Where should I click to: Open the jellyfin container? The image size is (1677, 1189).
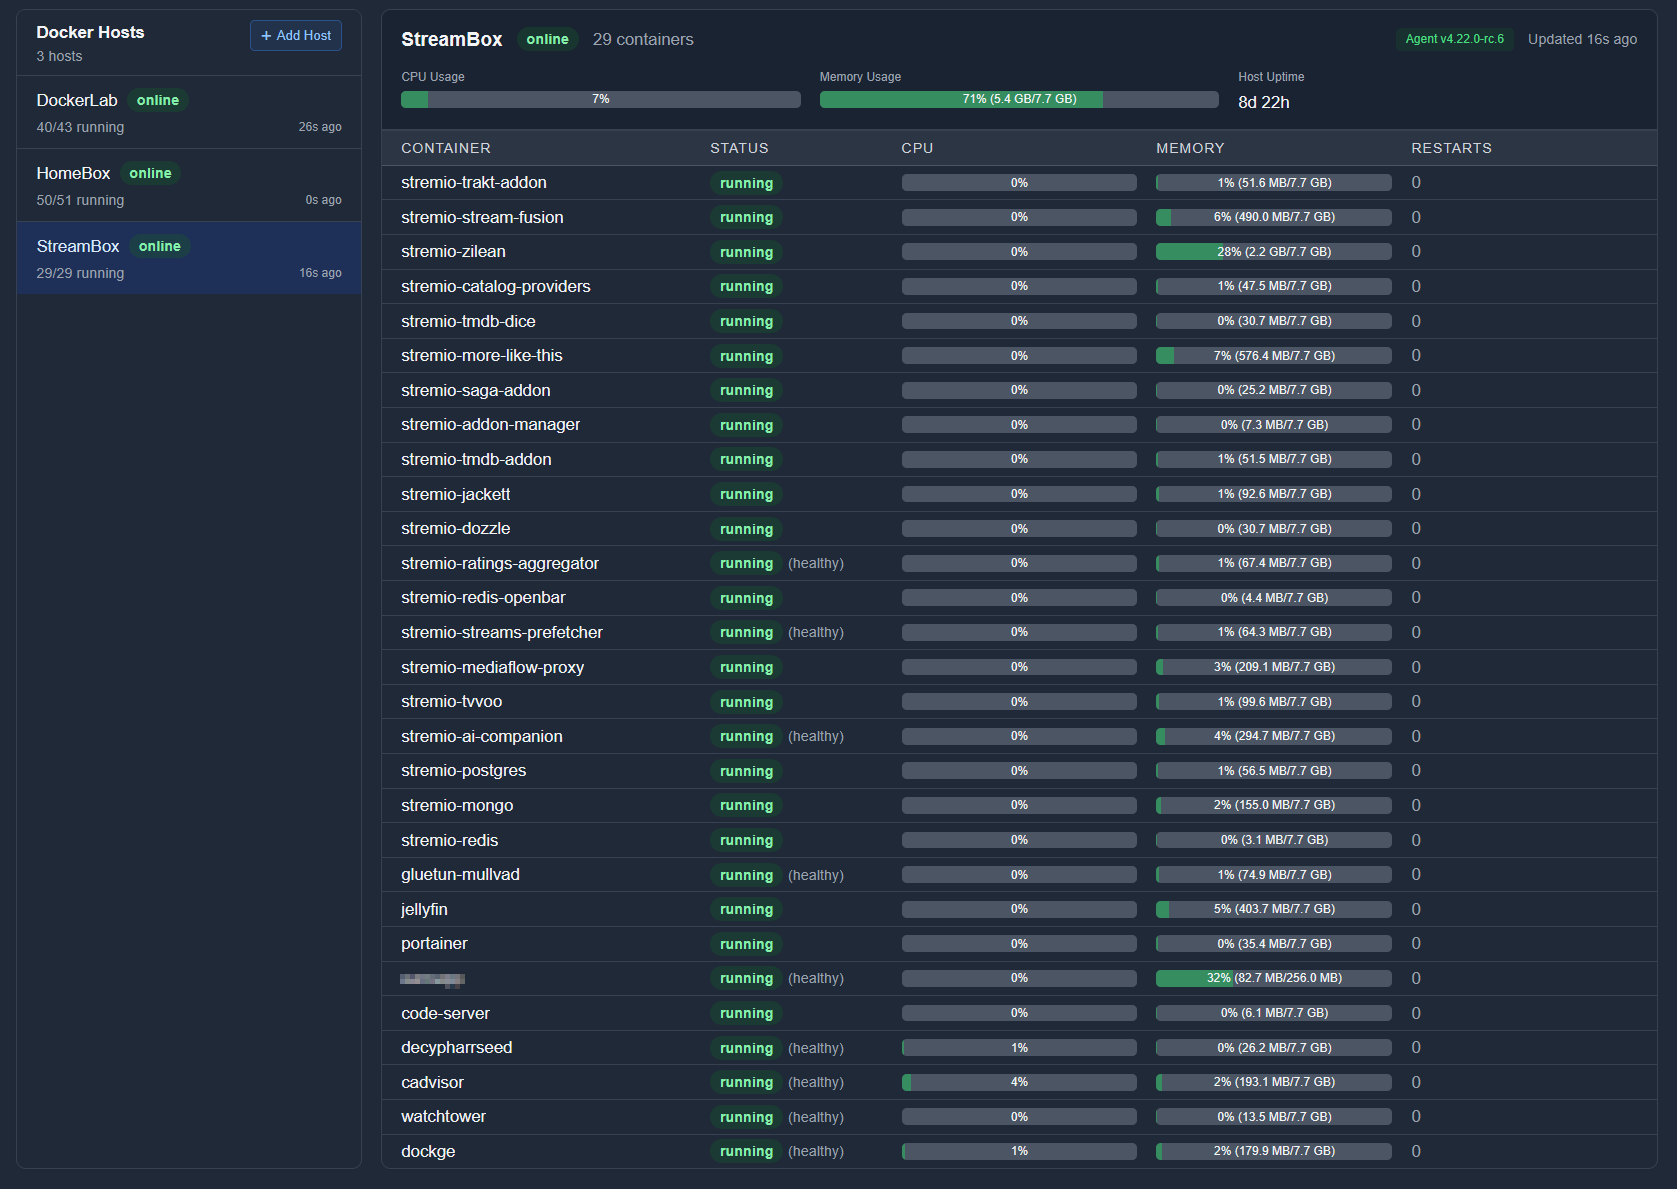click(x=424, y=909)
